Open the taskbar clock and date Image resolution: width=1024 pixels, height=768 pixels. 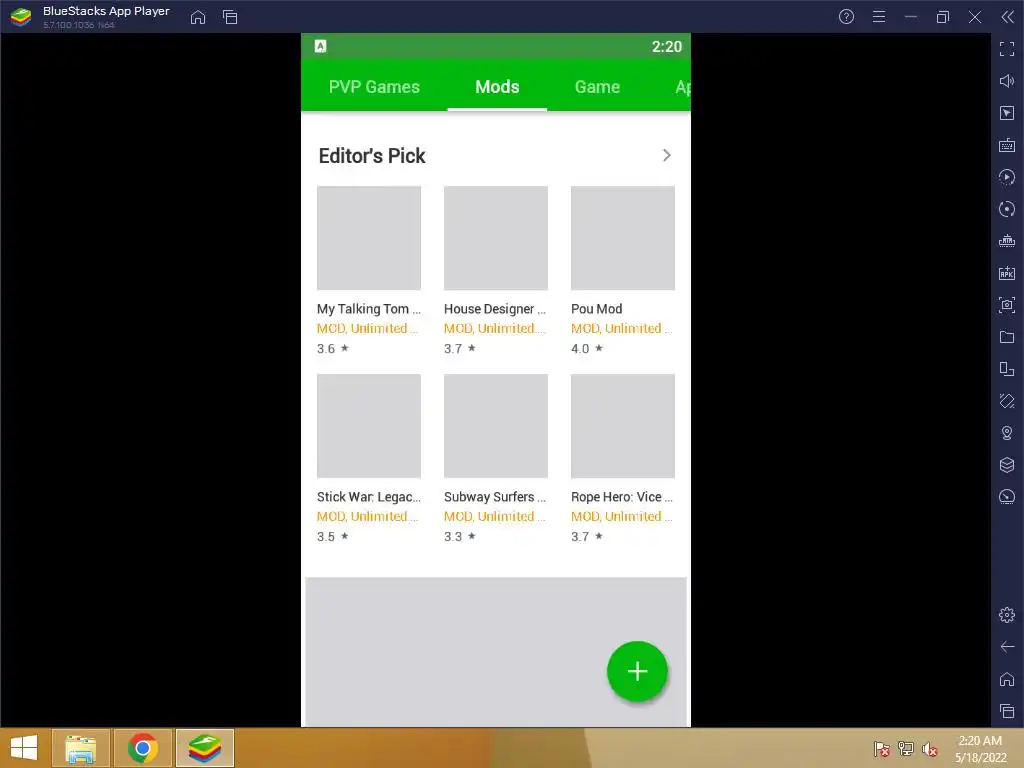pyautogui.click(x=980, y=749)
